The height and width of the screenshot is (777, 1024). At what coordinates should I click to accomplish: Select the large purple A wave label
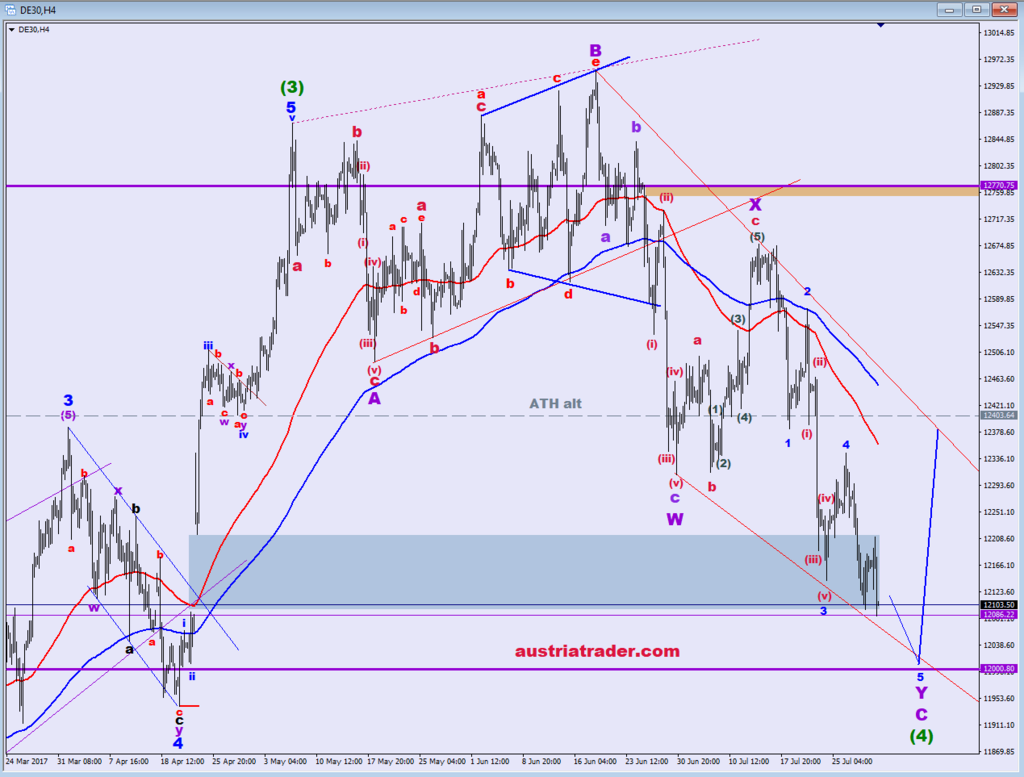(x=374, y=398)
